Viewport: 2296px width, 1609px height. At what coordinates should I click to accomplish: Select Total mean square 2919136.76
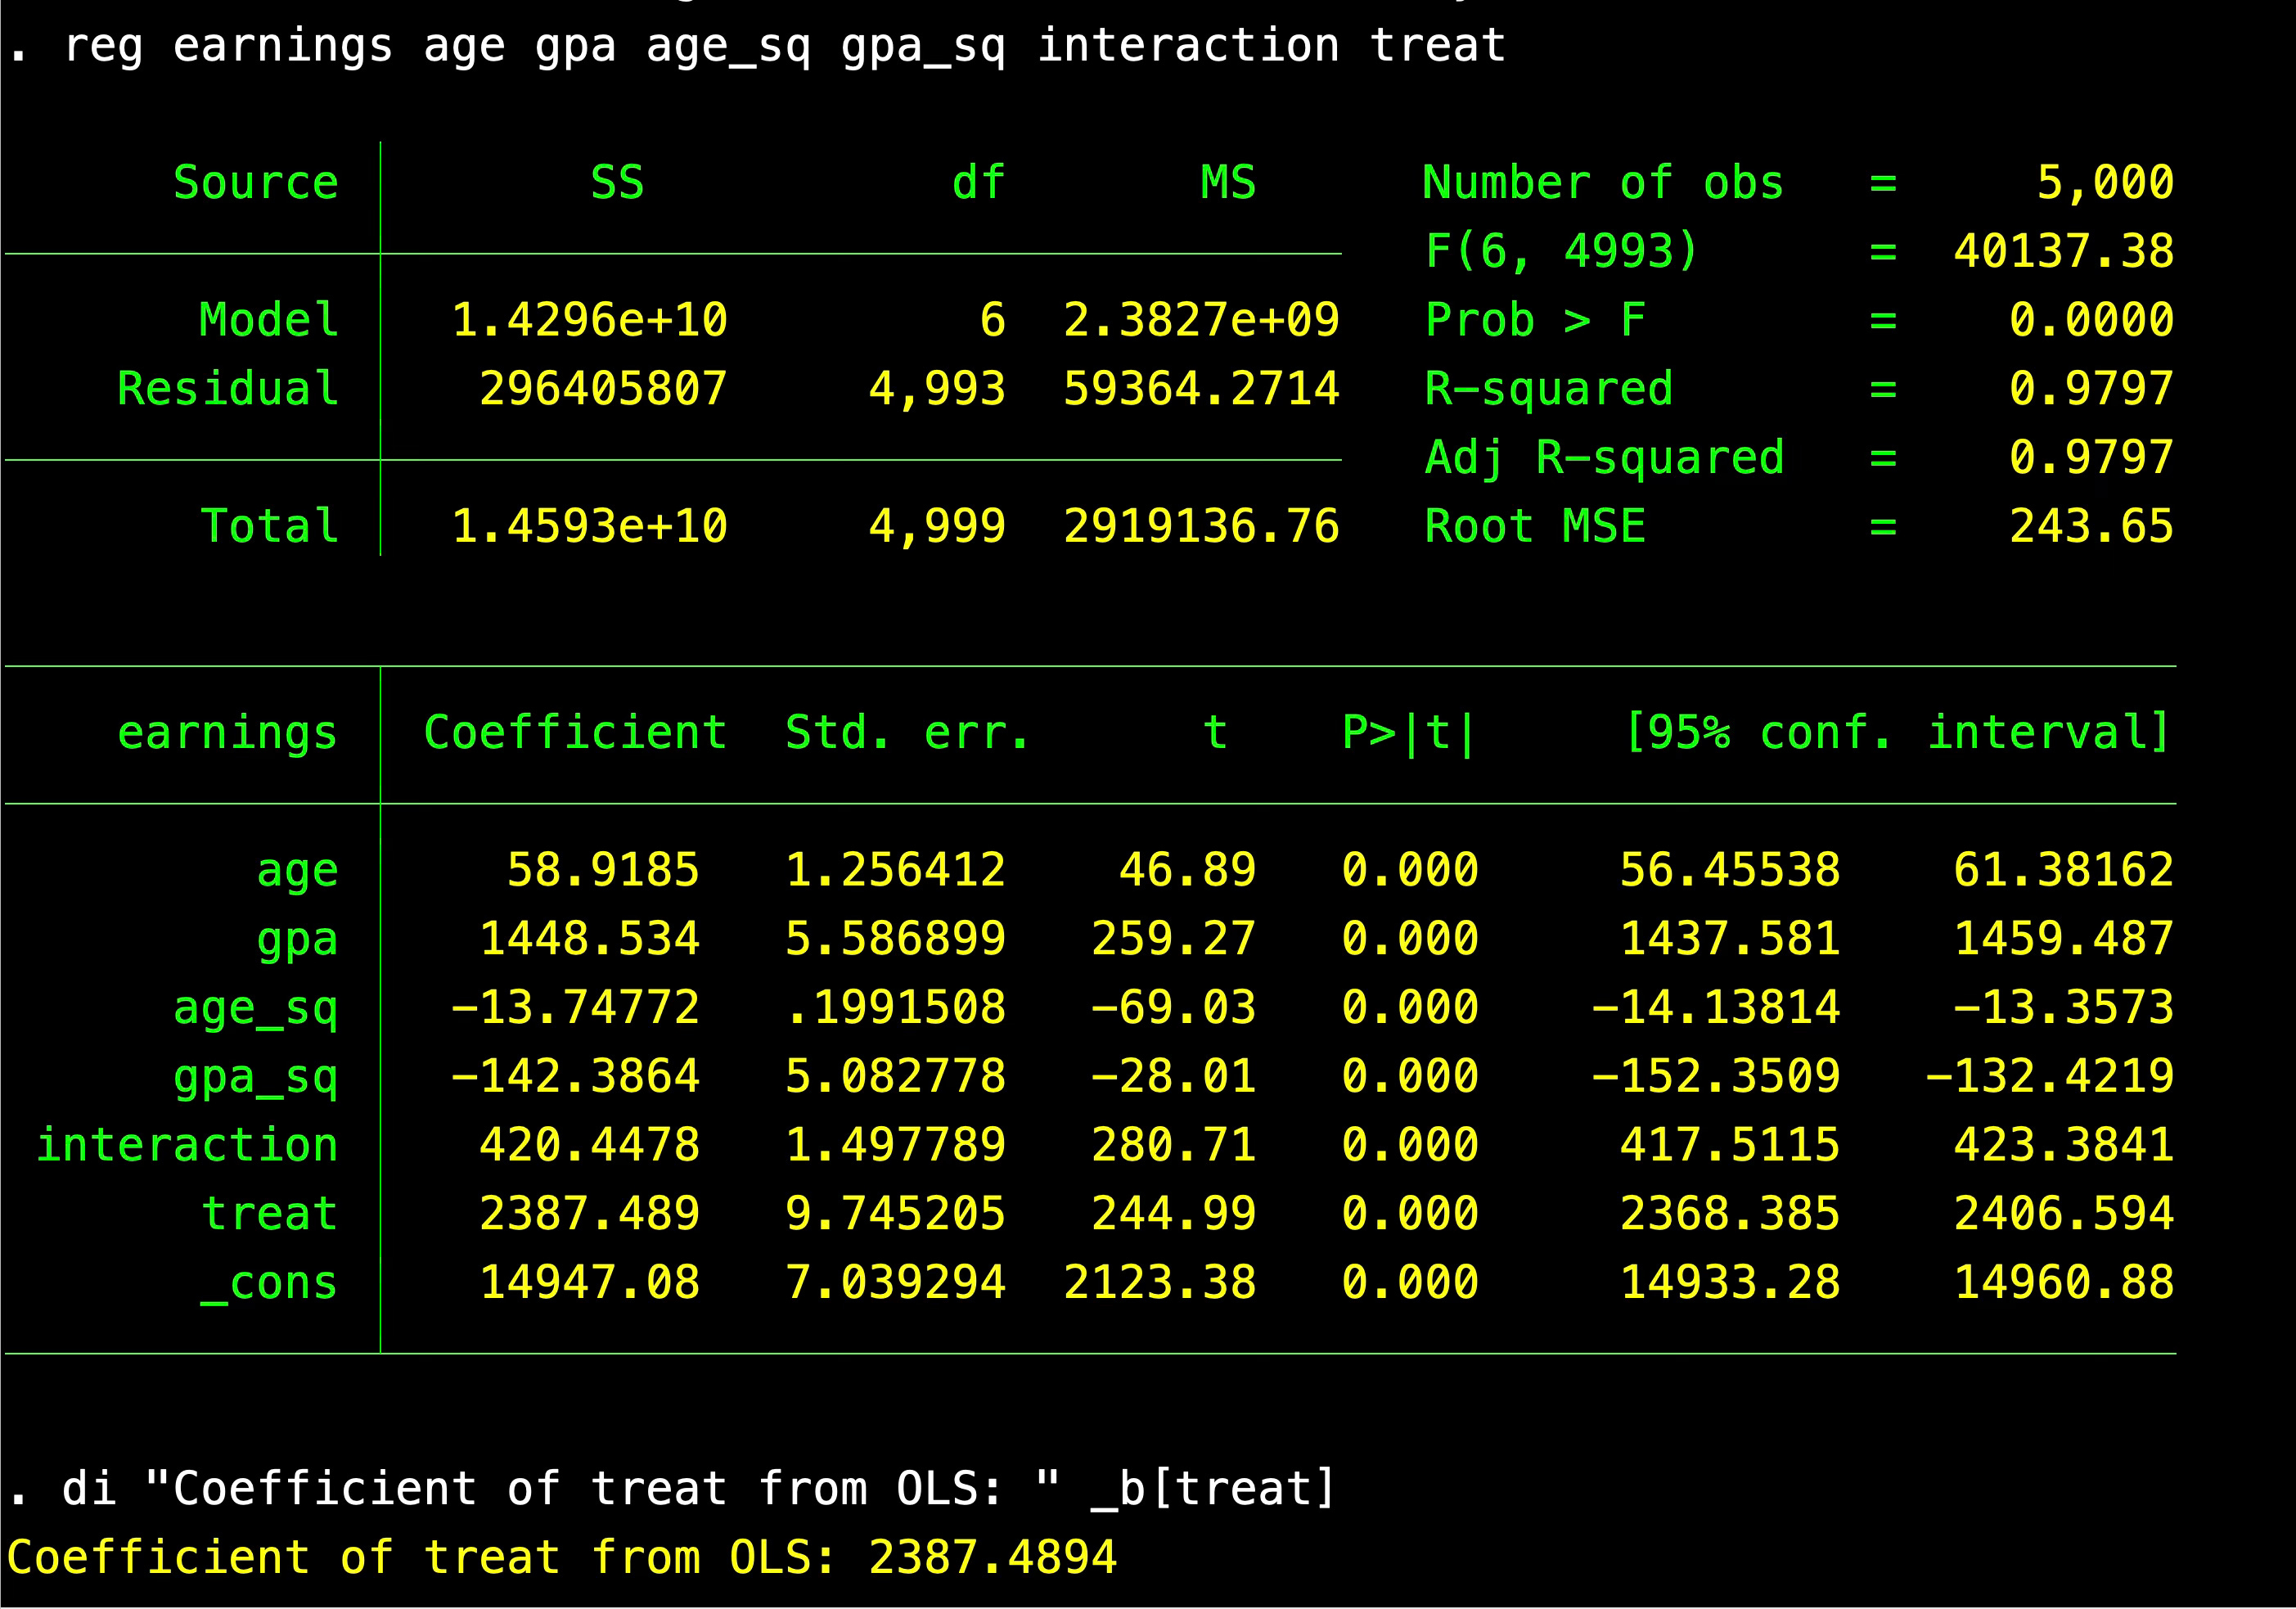click(1201, 526)
